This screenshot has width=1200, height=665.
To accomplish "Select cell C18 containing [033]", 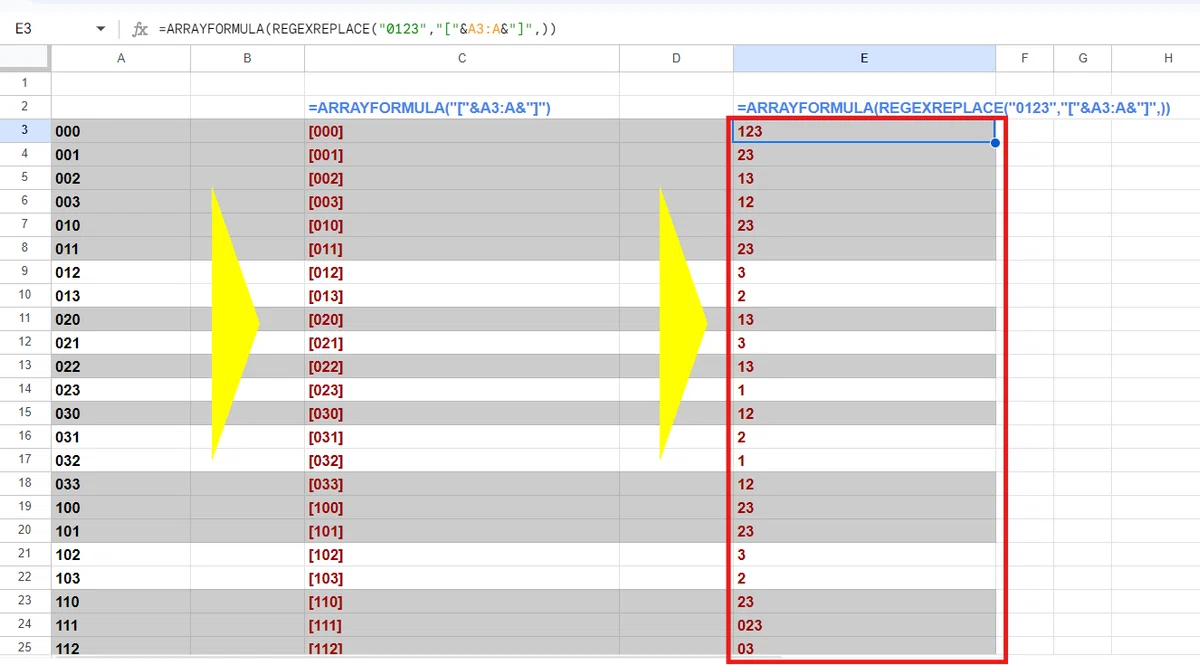I will (462, 484).
